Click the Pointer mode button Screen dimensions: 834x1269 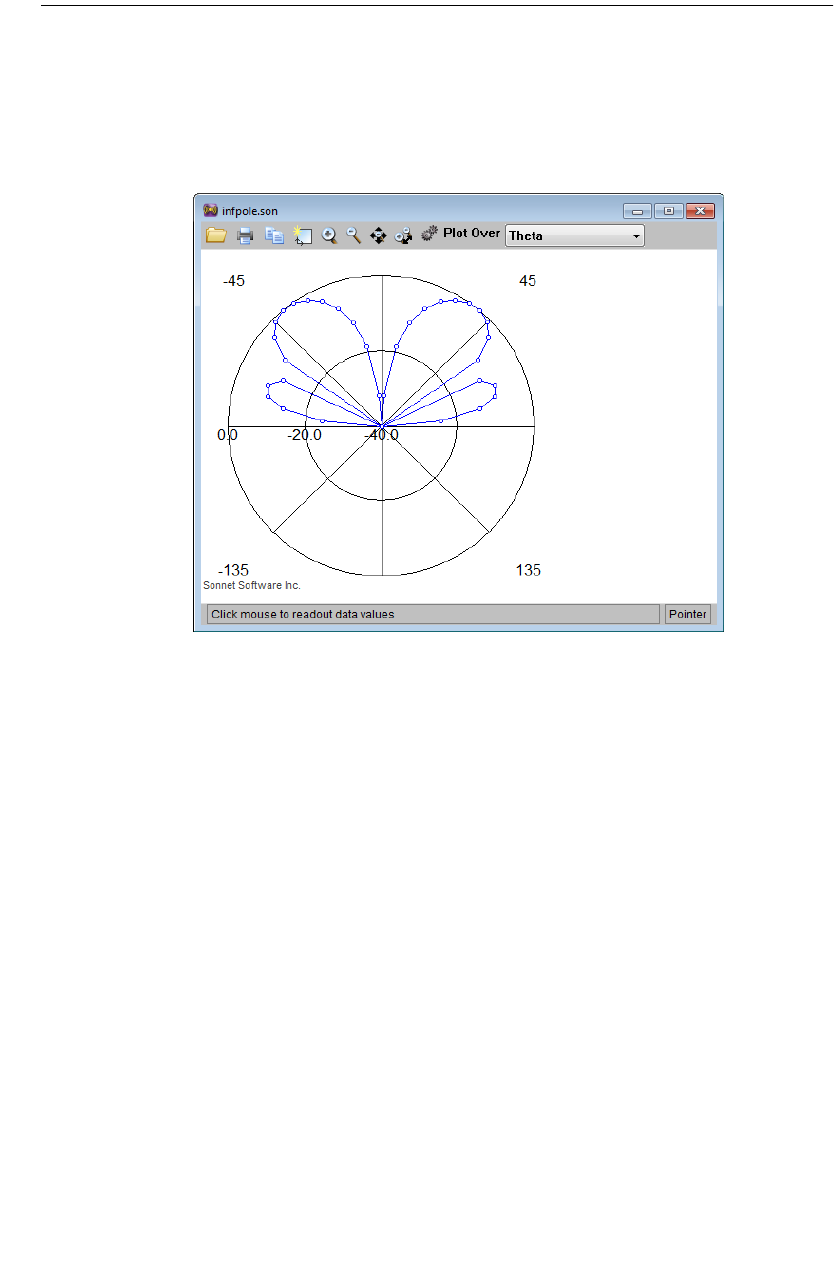(688, 614)
